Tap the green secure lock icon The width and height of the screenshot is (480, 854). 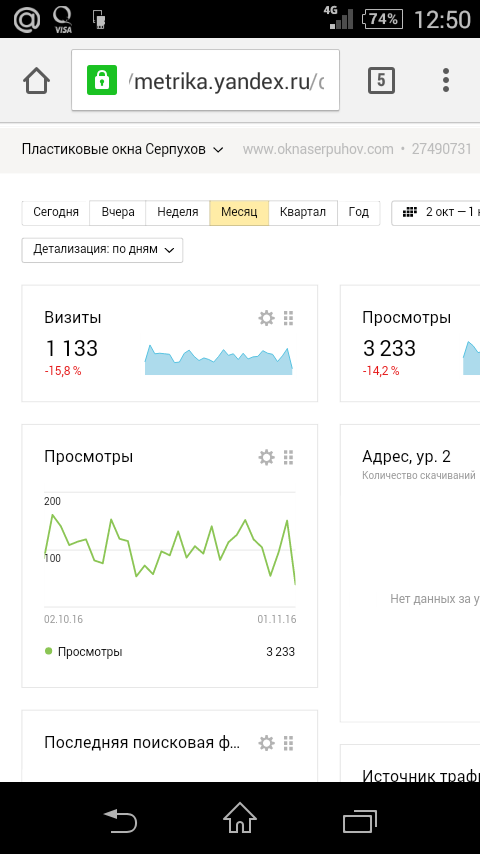102,80
